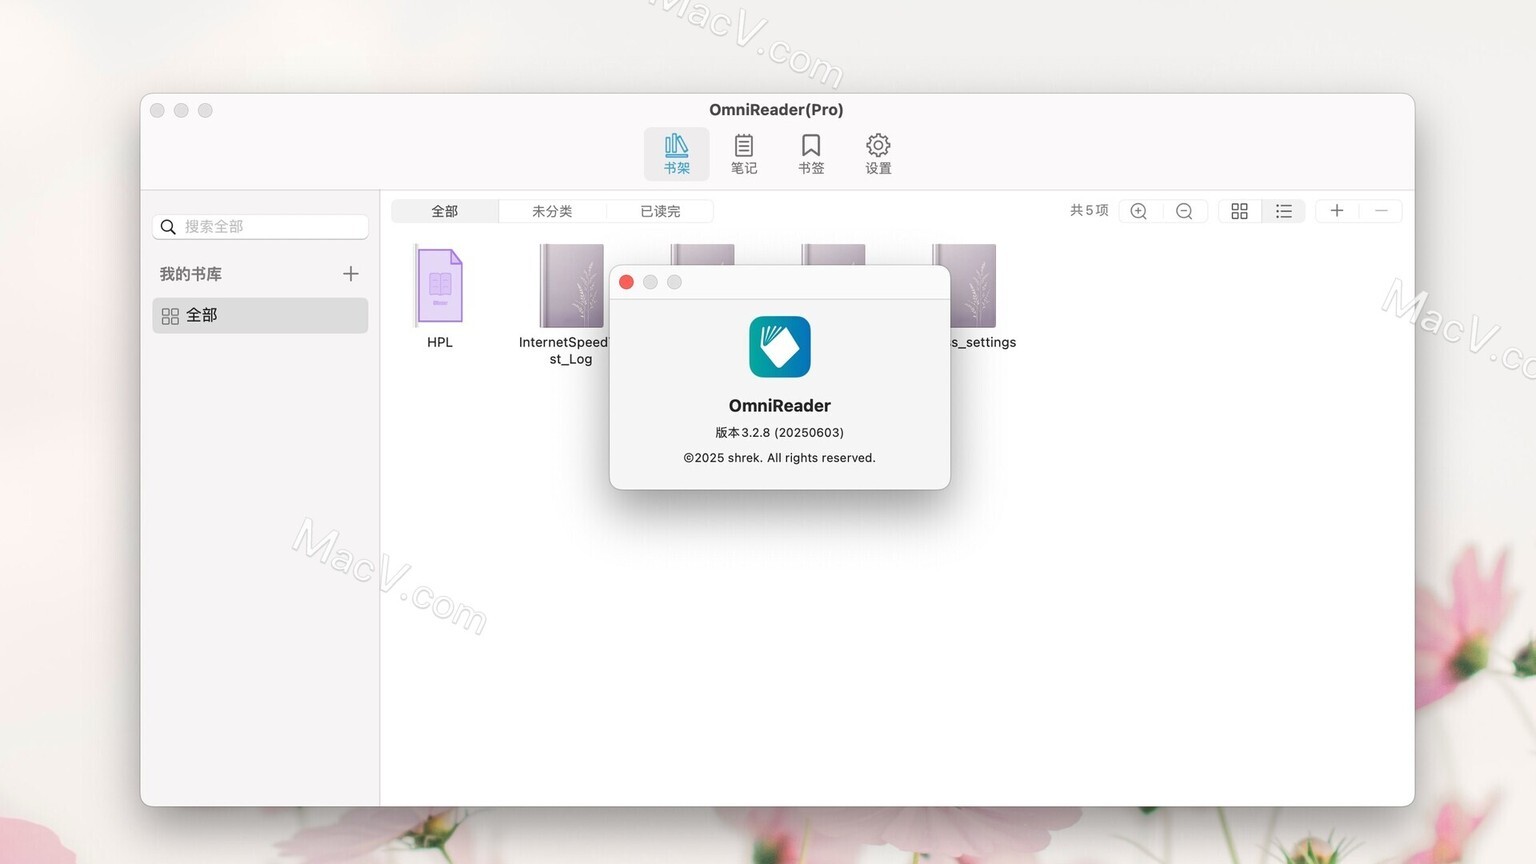
Task: Switch to grid view layout
Action: click(1240, 211)
